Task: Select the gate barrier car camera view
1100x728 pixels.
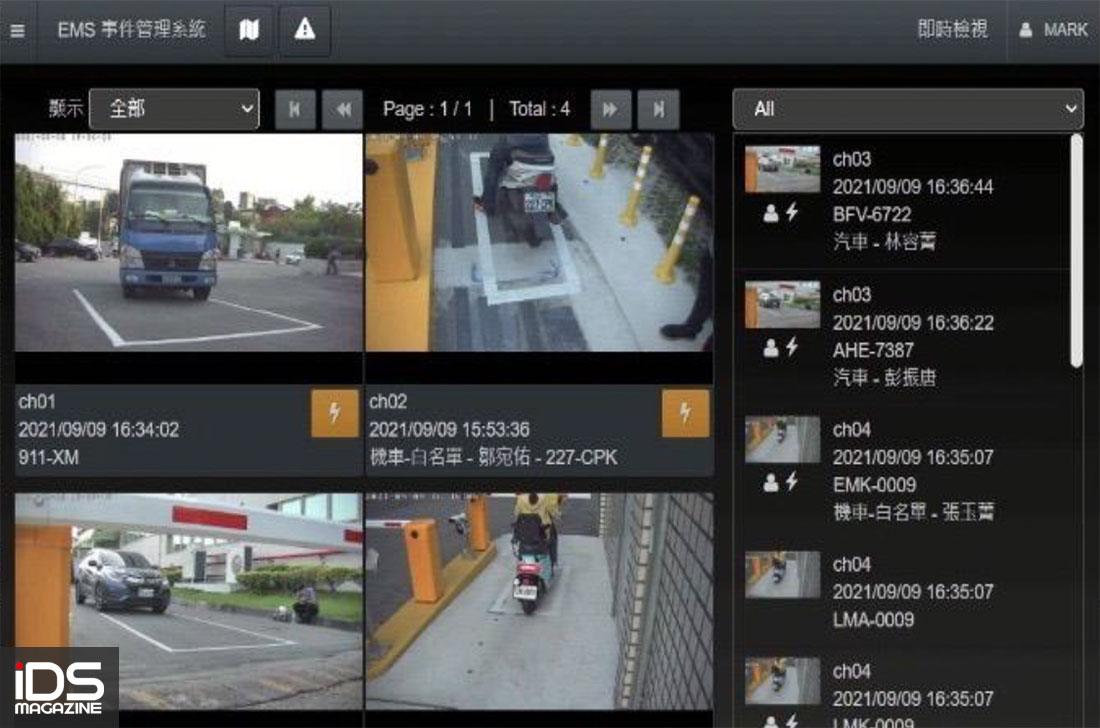Action: 189,601
